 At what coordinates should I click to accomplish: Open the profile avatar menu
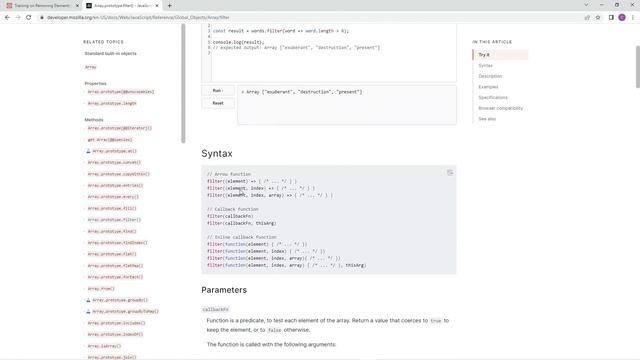tap(622, 18)
